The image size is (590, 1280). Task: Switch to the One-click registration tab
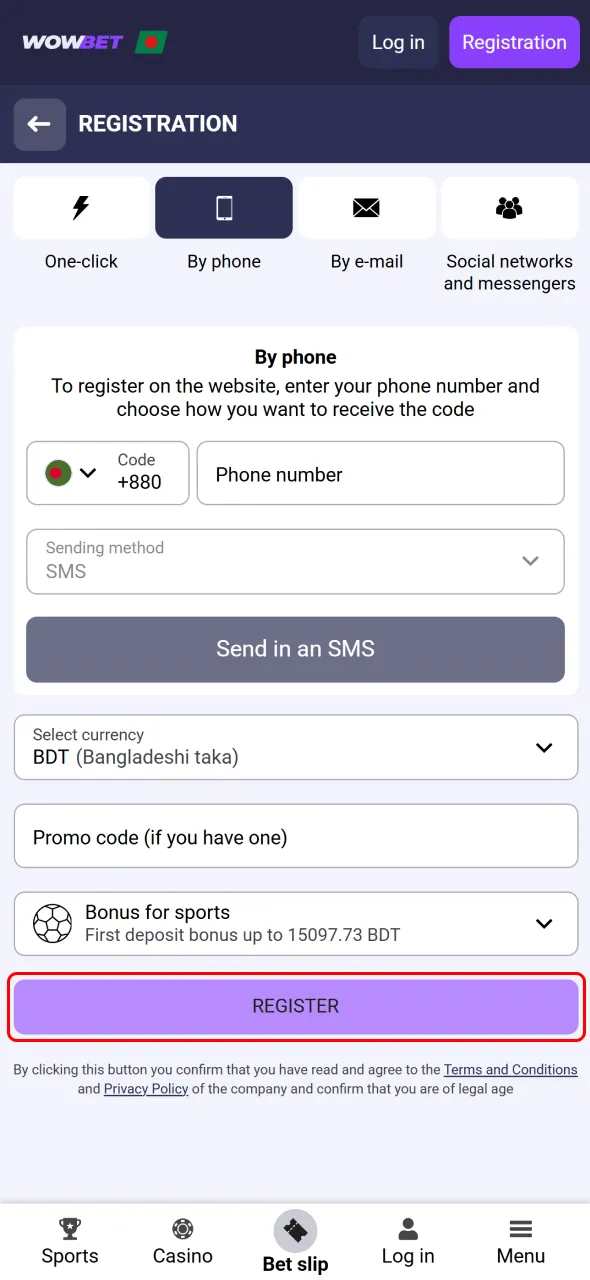coord(81,220)
